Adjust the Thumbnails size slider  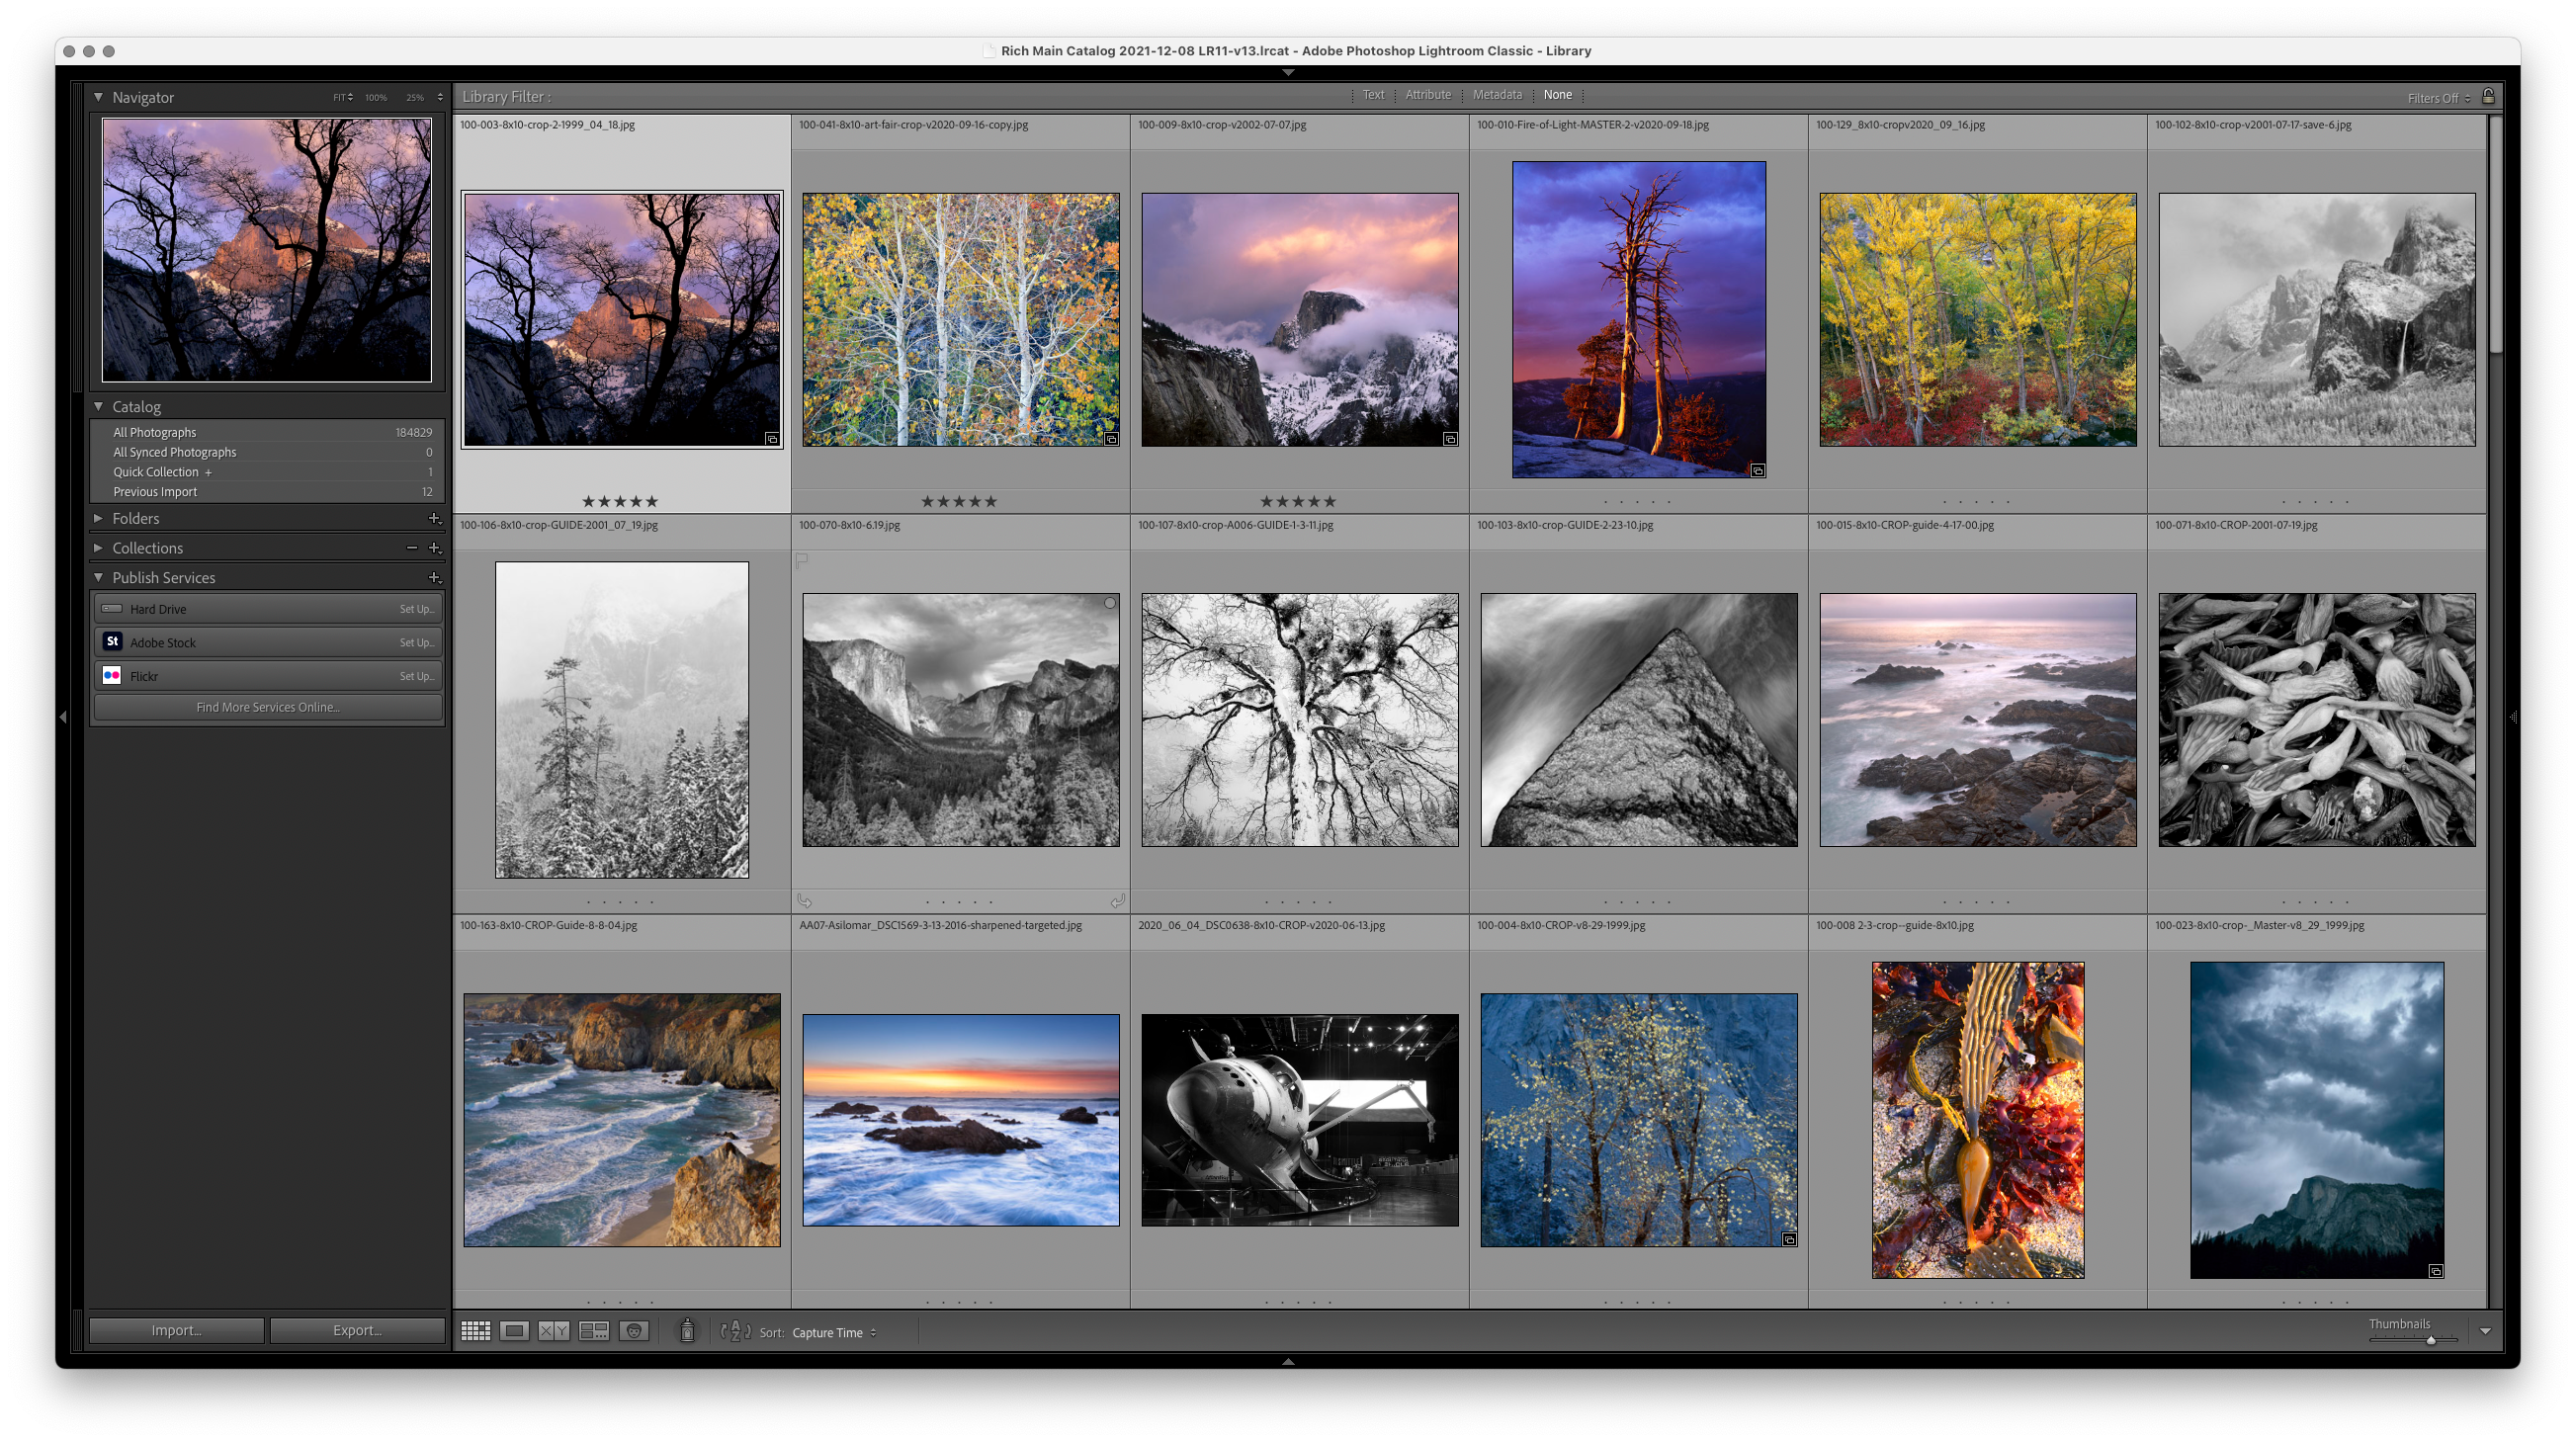2430,1340
